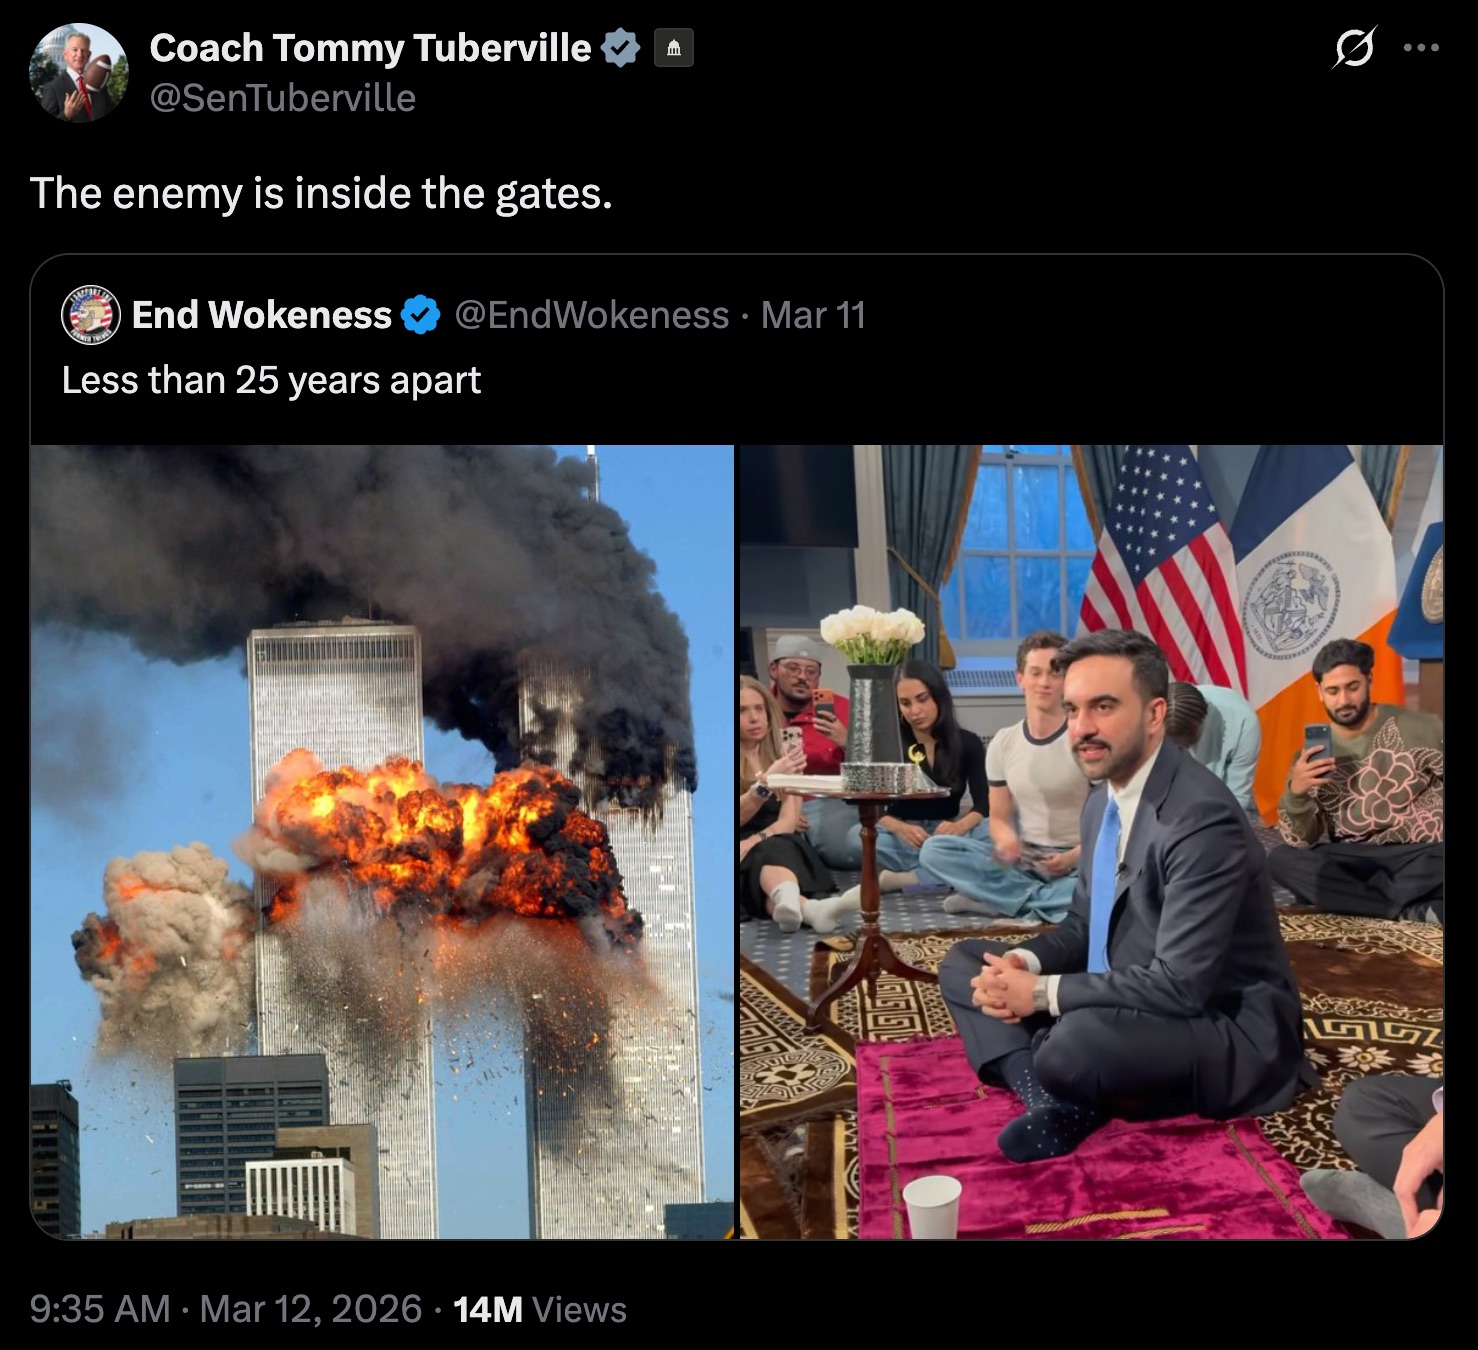
Task: Open Coach Tommy Tuberville's profile avatar
Action: coord(78,68)
